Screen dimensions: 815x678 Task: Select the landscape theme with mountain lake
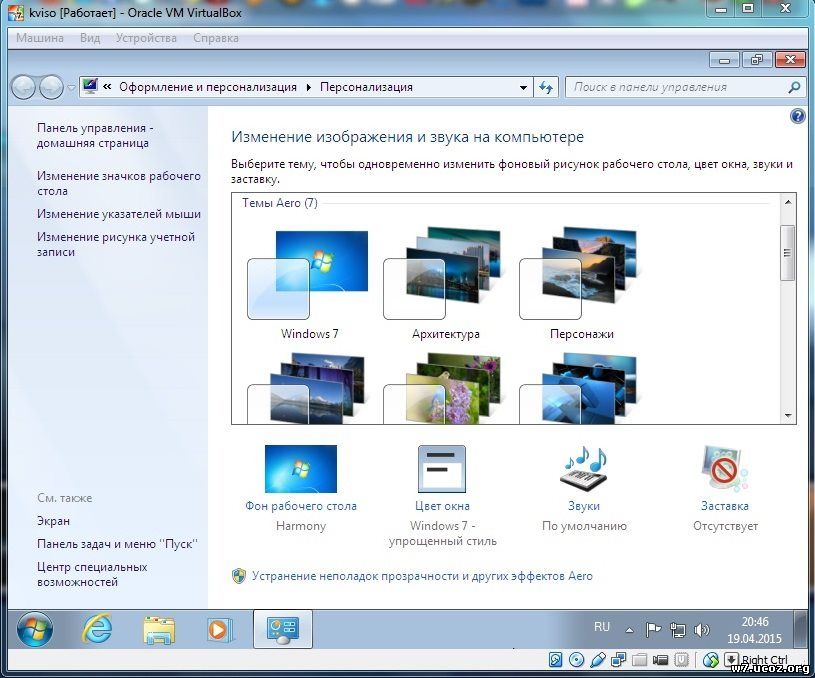pos(309,388)
